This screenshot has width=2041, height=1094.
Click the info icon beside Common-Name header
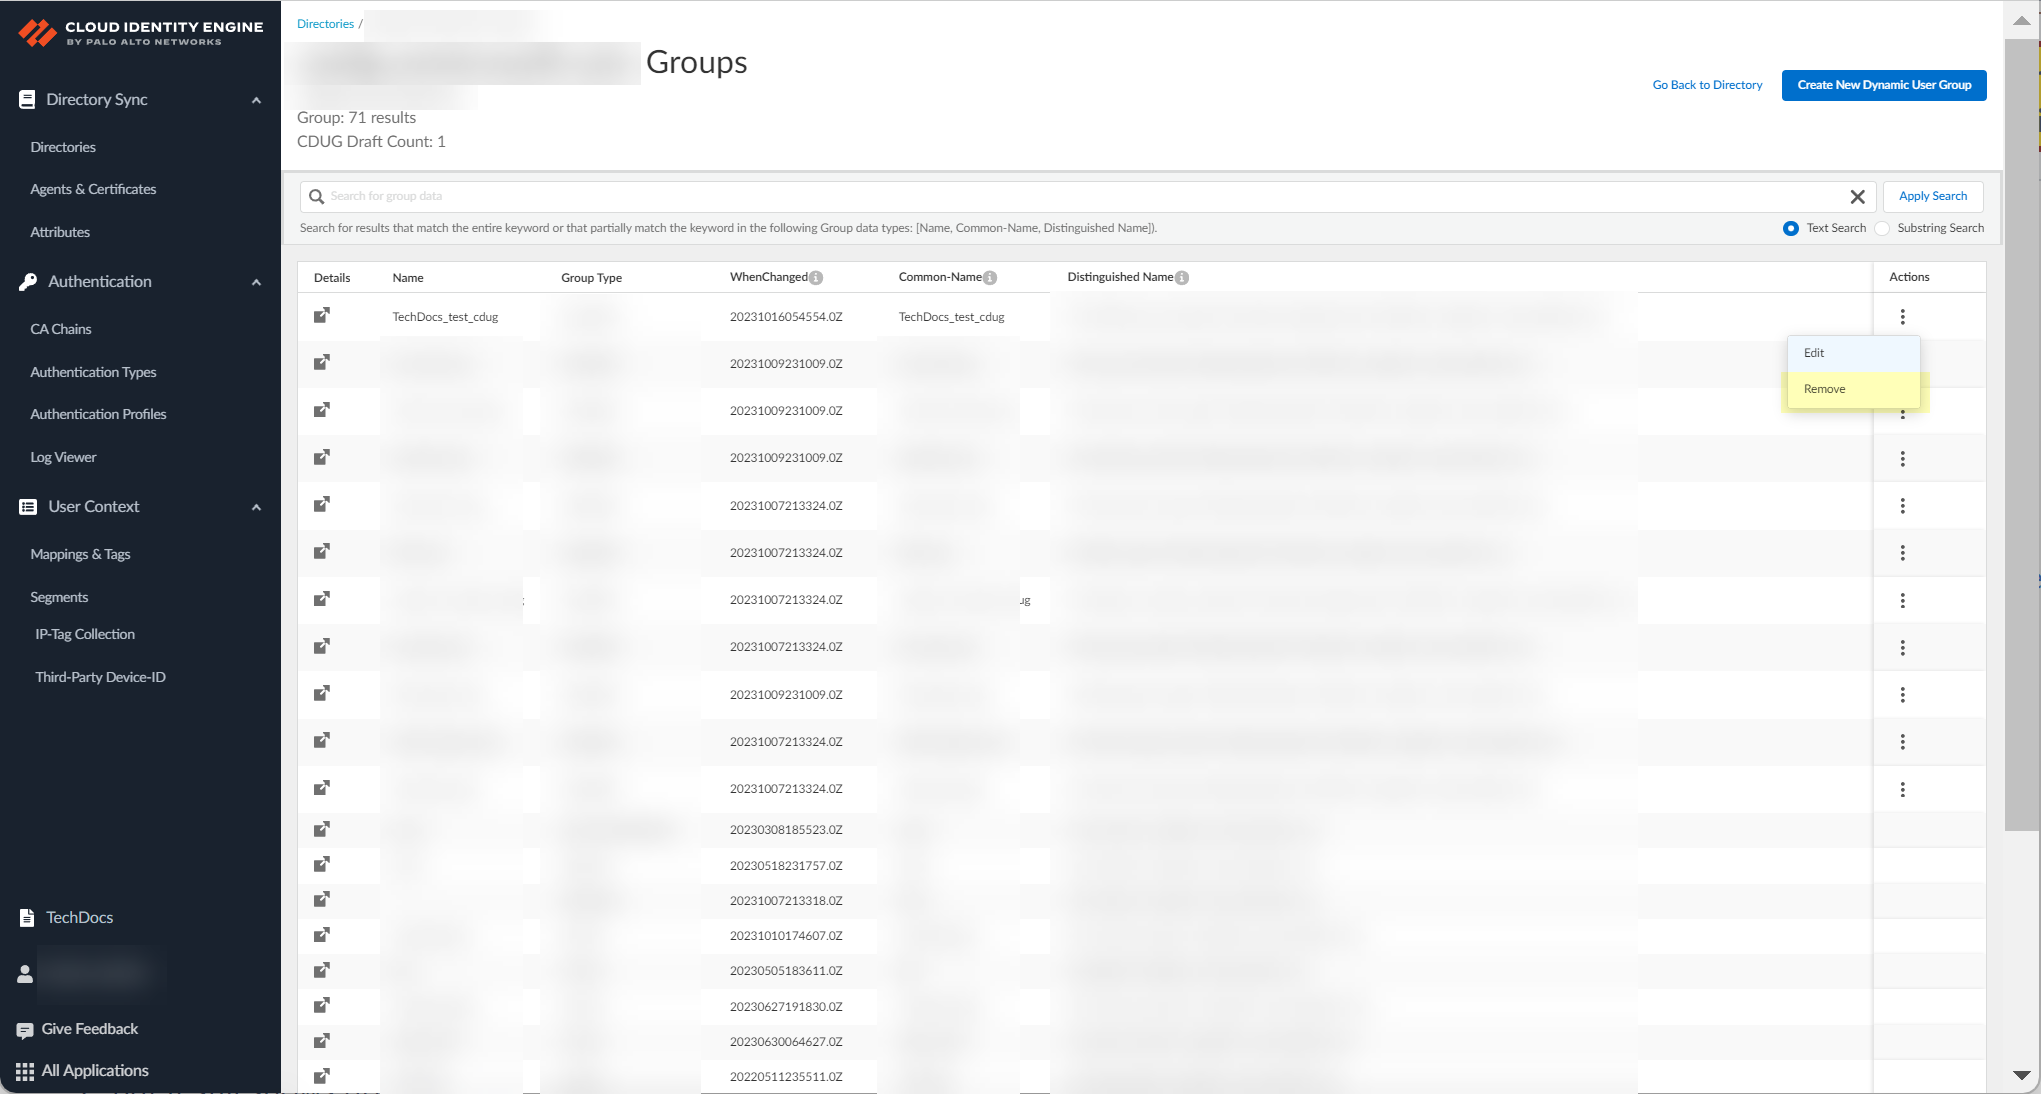click(990, 278)
